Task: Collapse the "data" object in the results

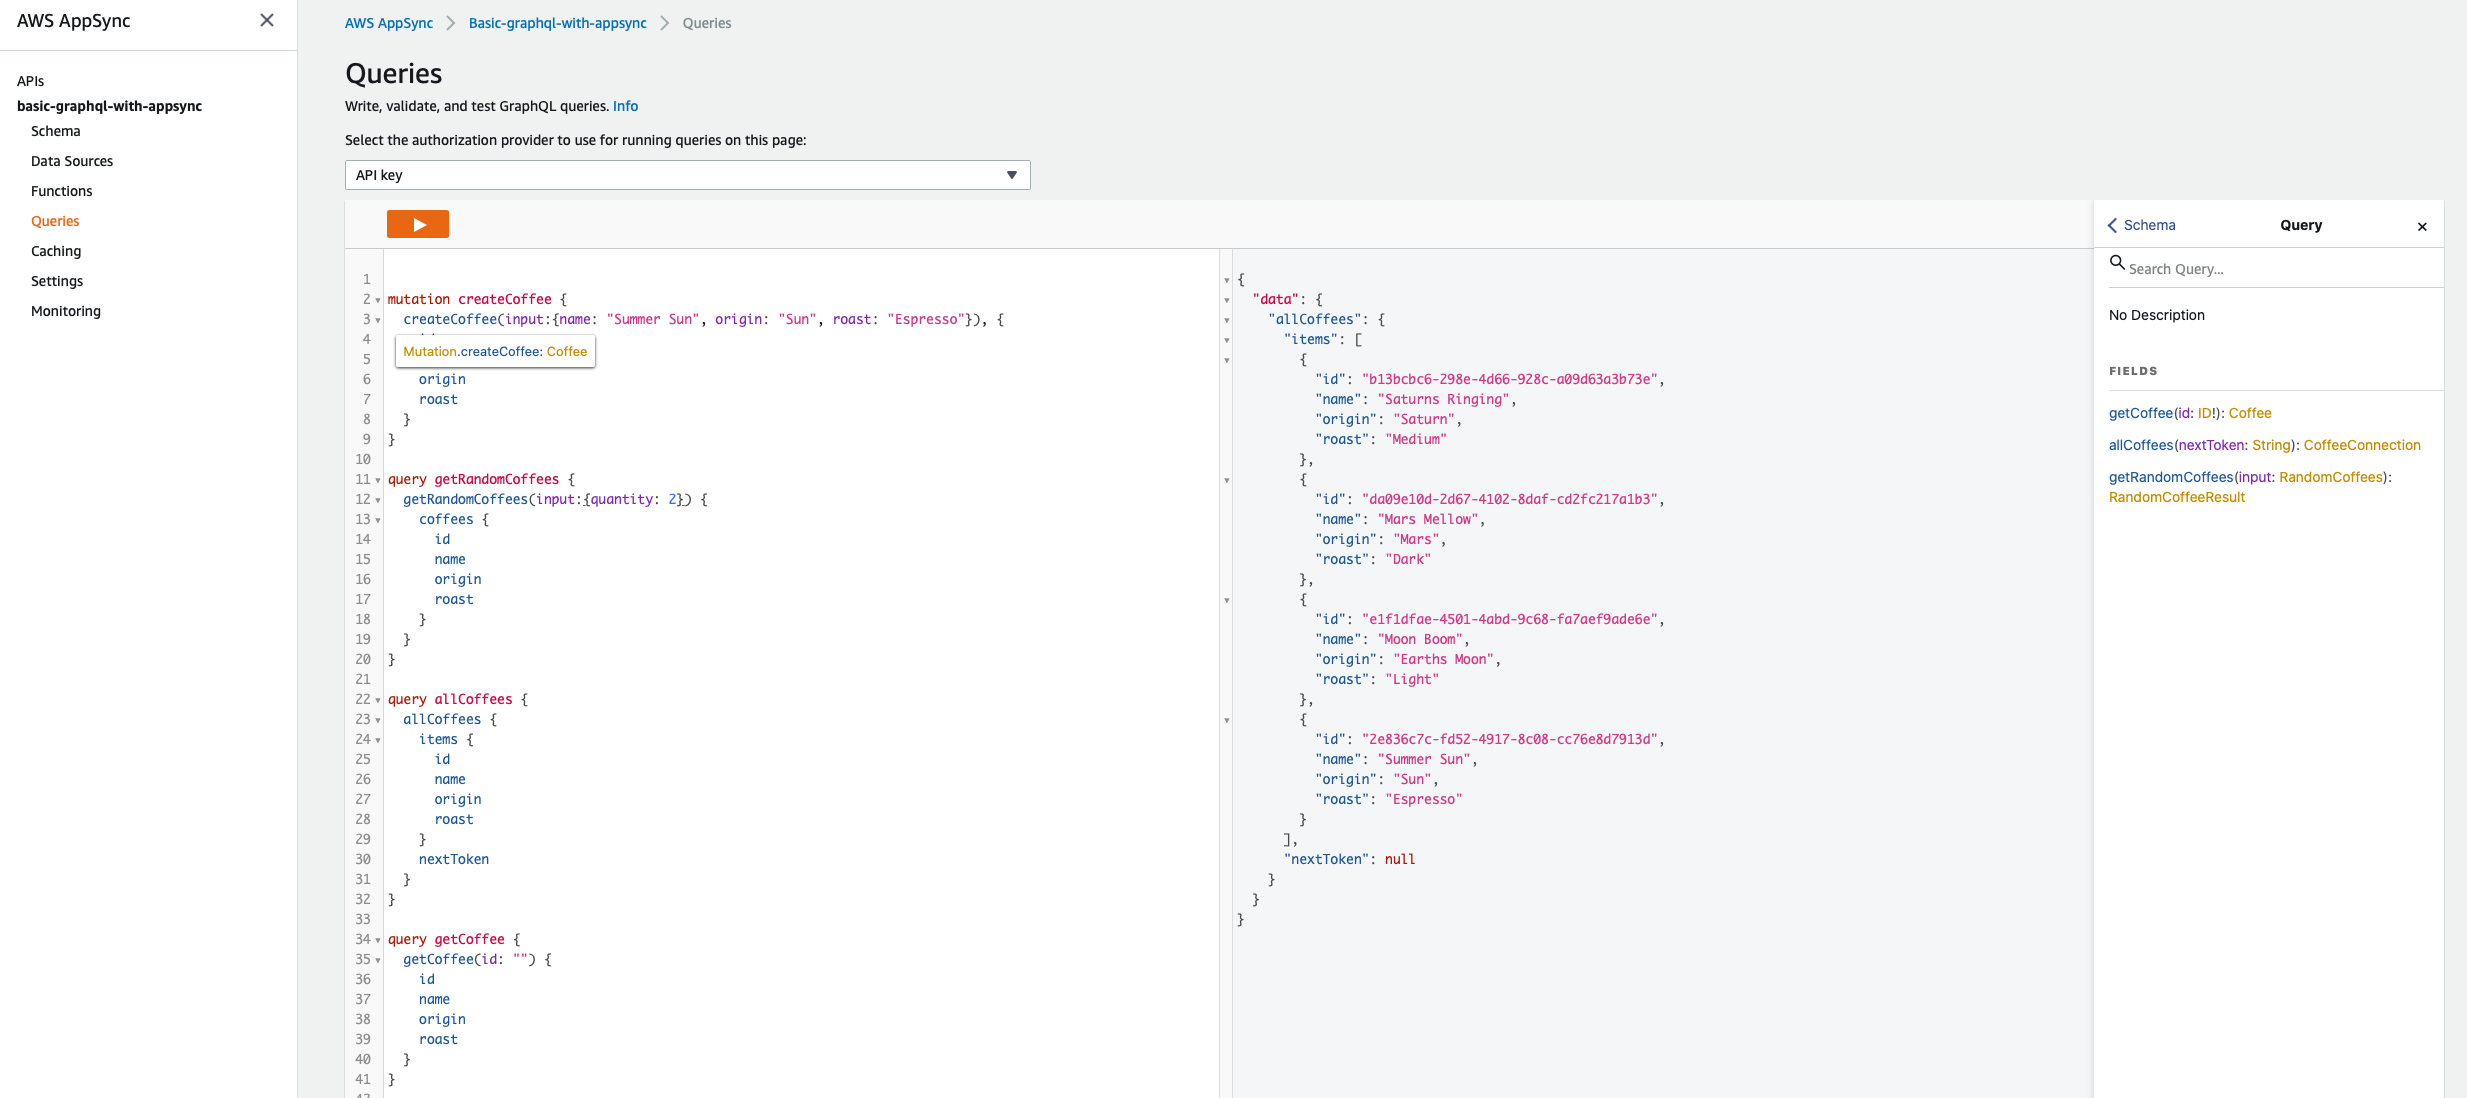Action: coord(1227,300)
